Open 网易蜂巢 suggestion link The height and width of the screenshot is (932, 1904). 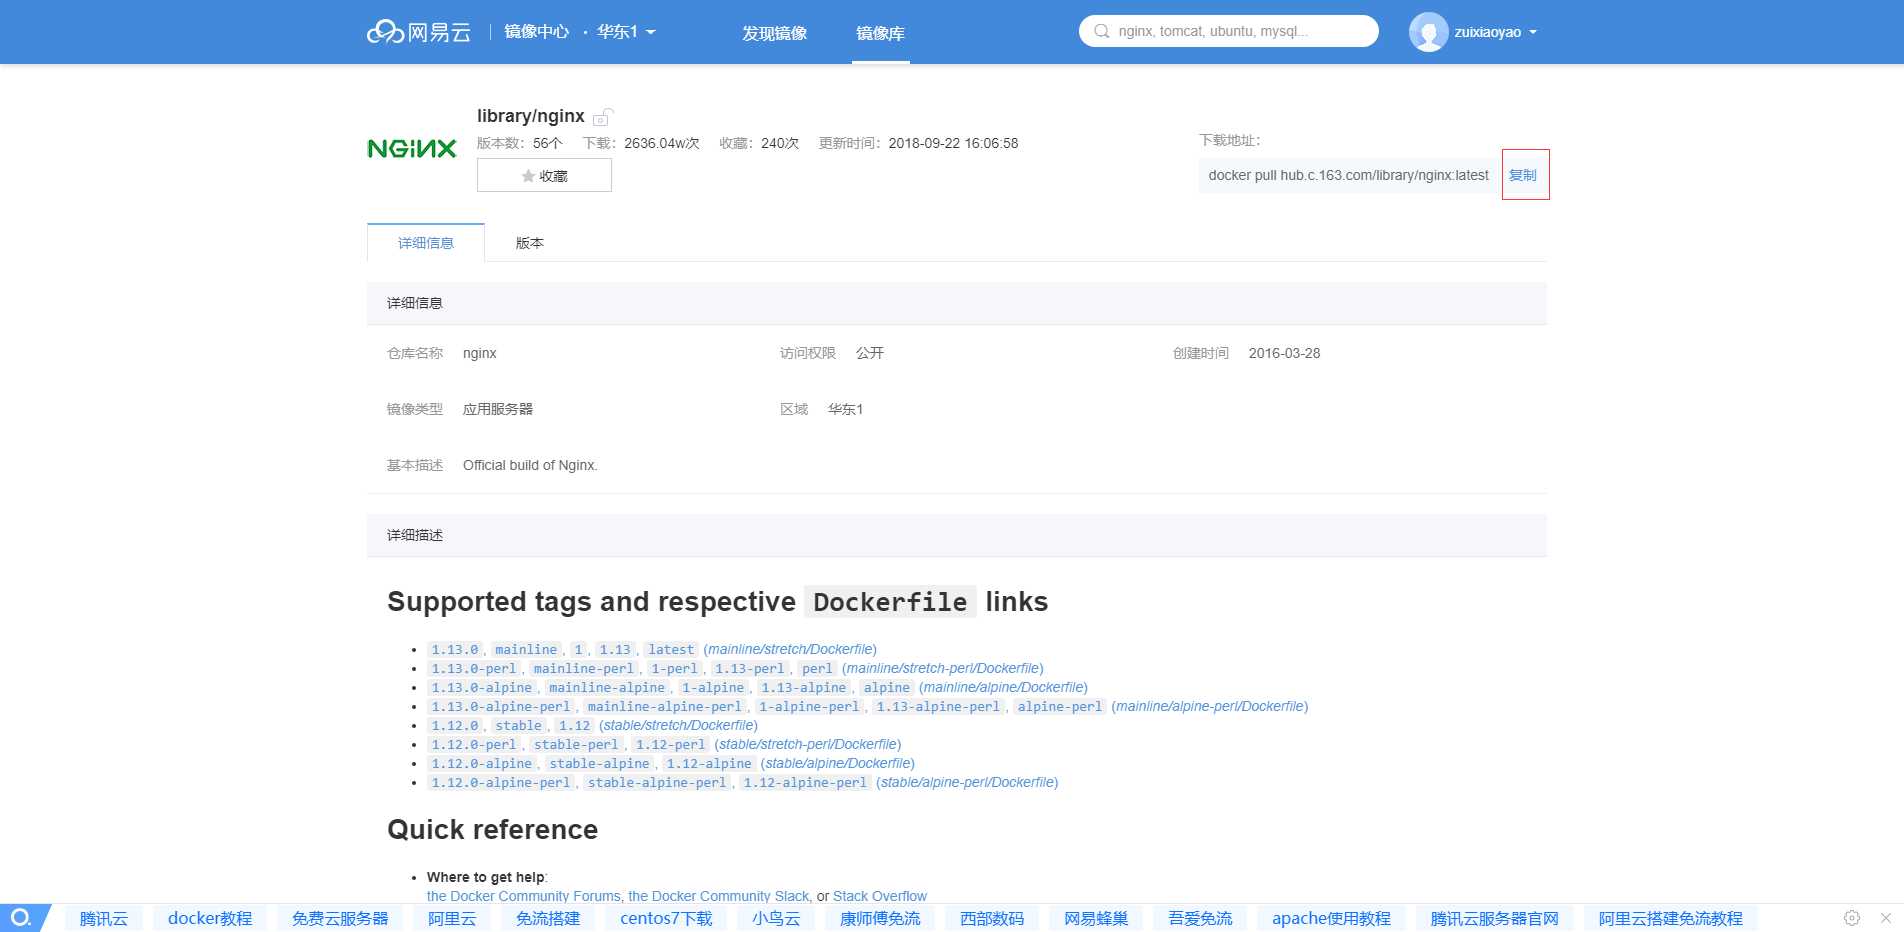pyautogui.click(x=1096, y=918)
